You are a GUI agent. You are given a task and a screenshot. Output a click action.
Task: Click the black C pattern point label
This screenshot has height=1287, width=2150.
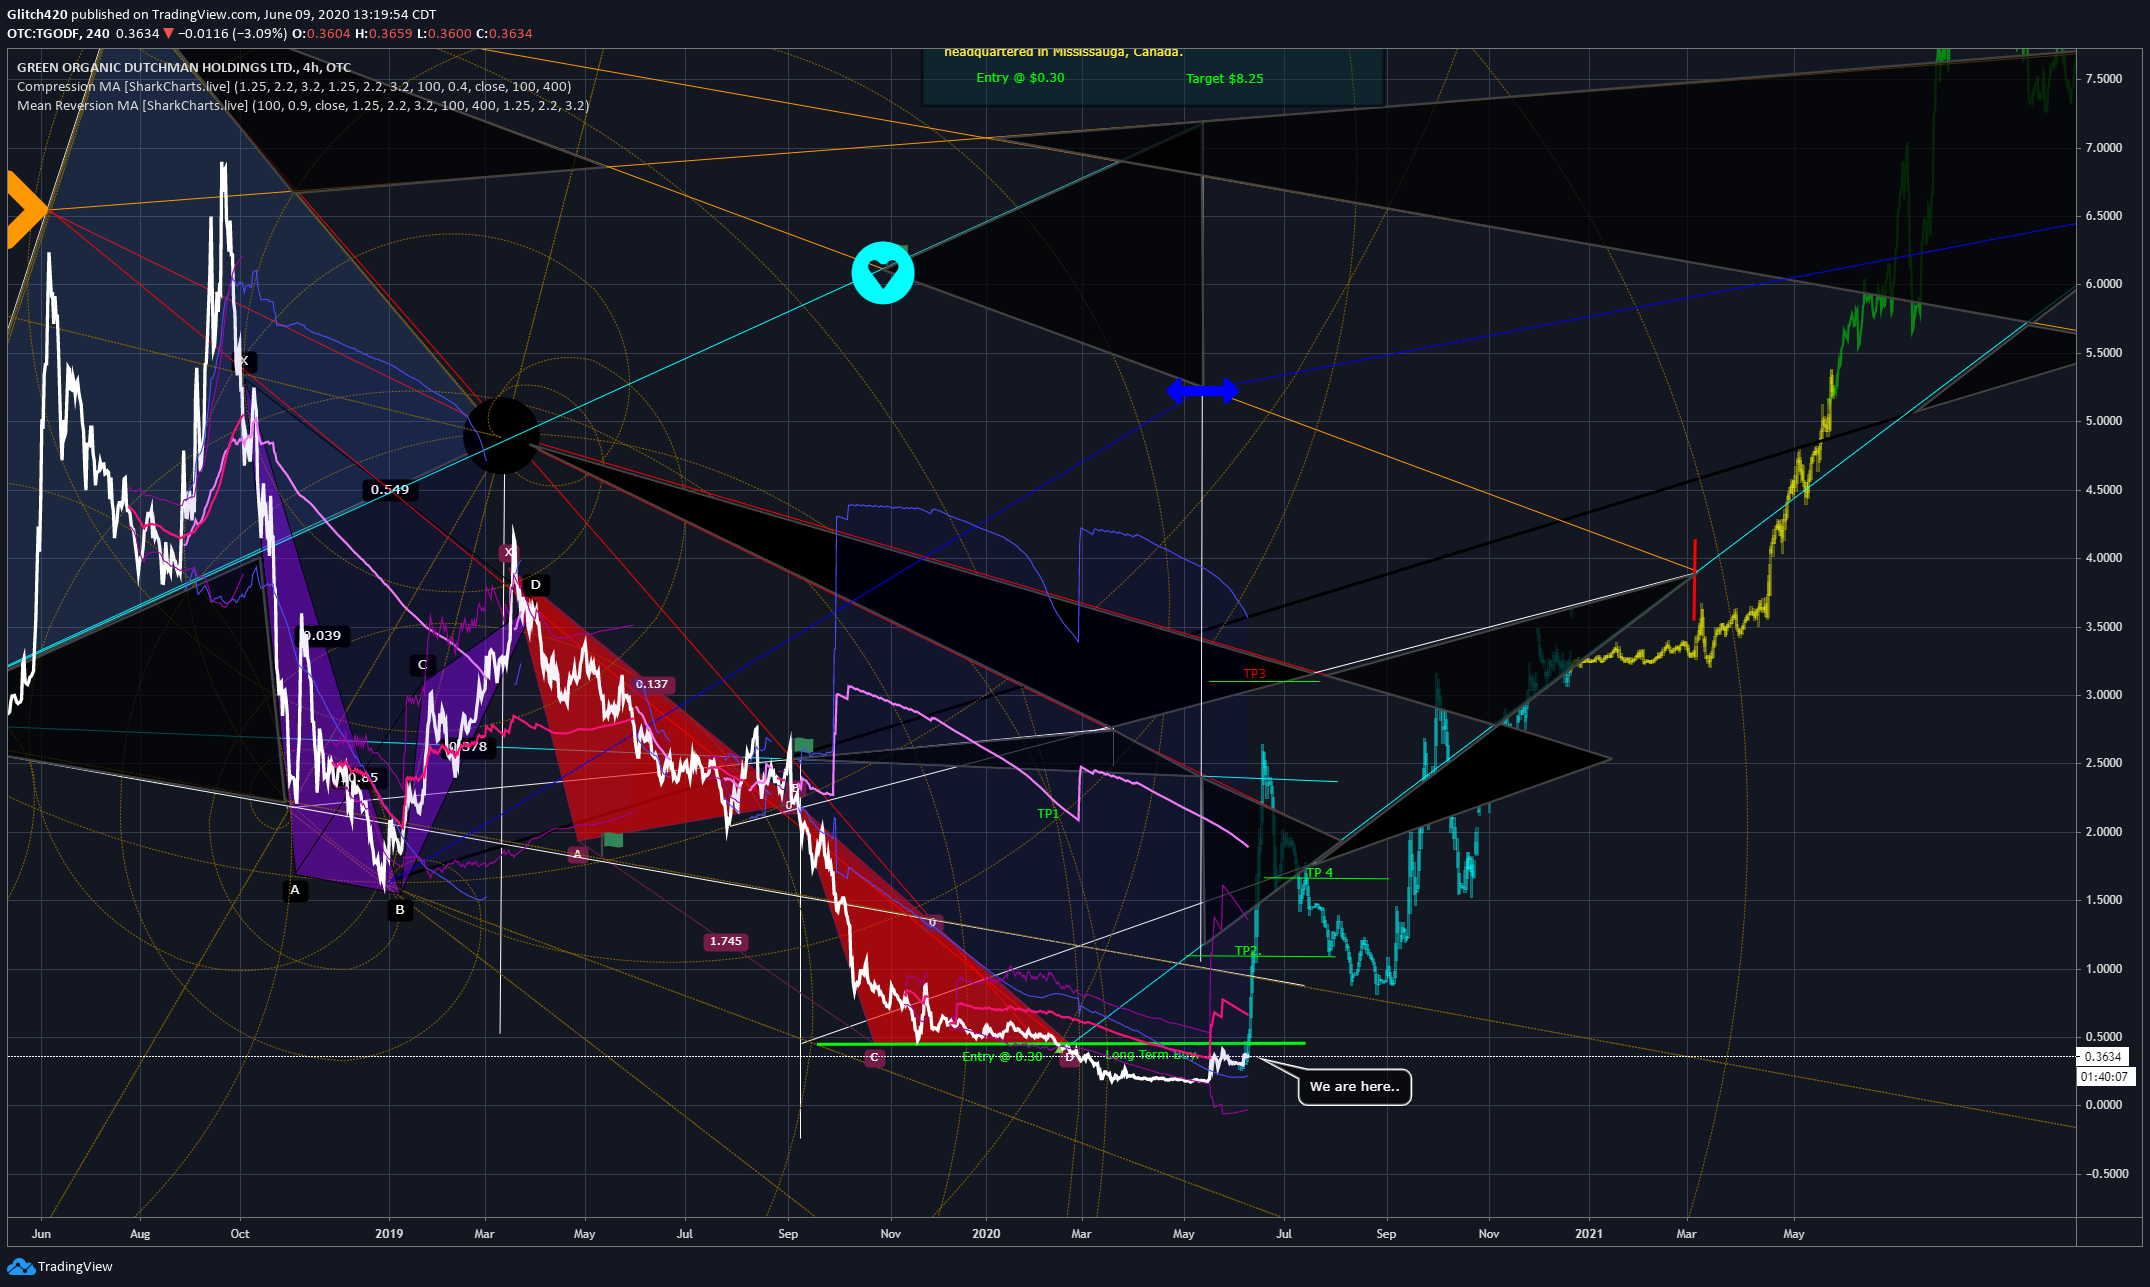pos(422,665)
